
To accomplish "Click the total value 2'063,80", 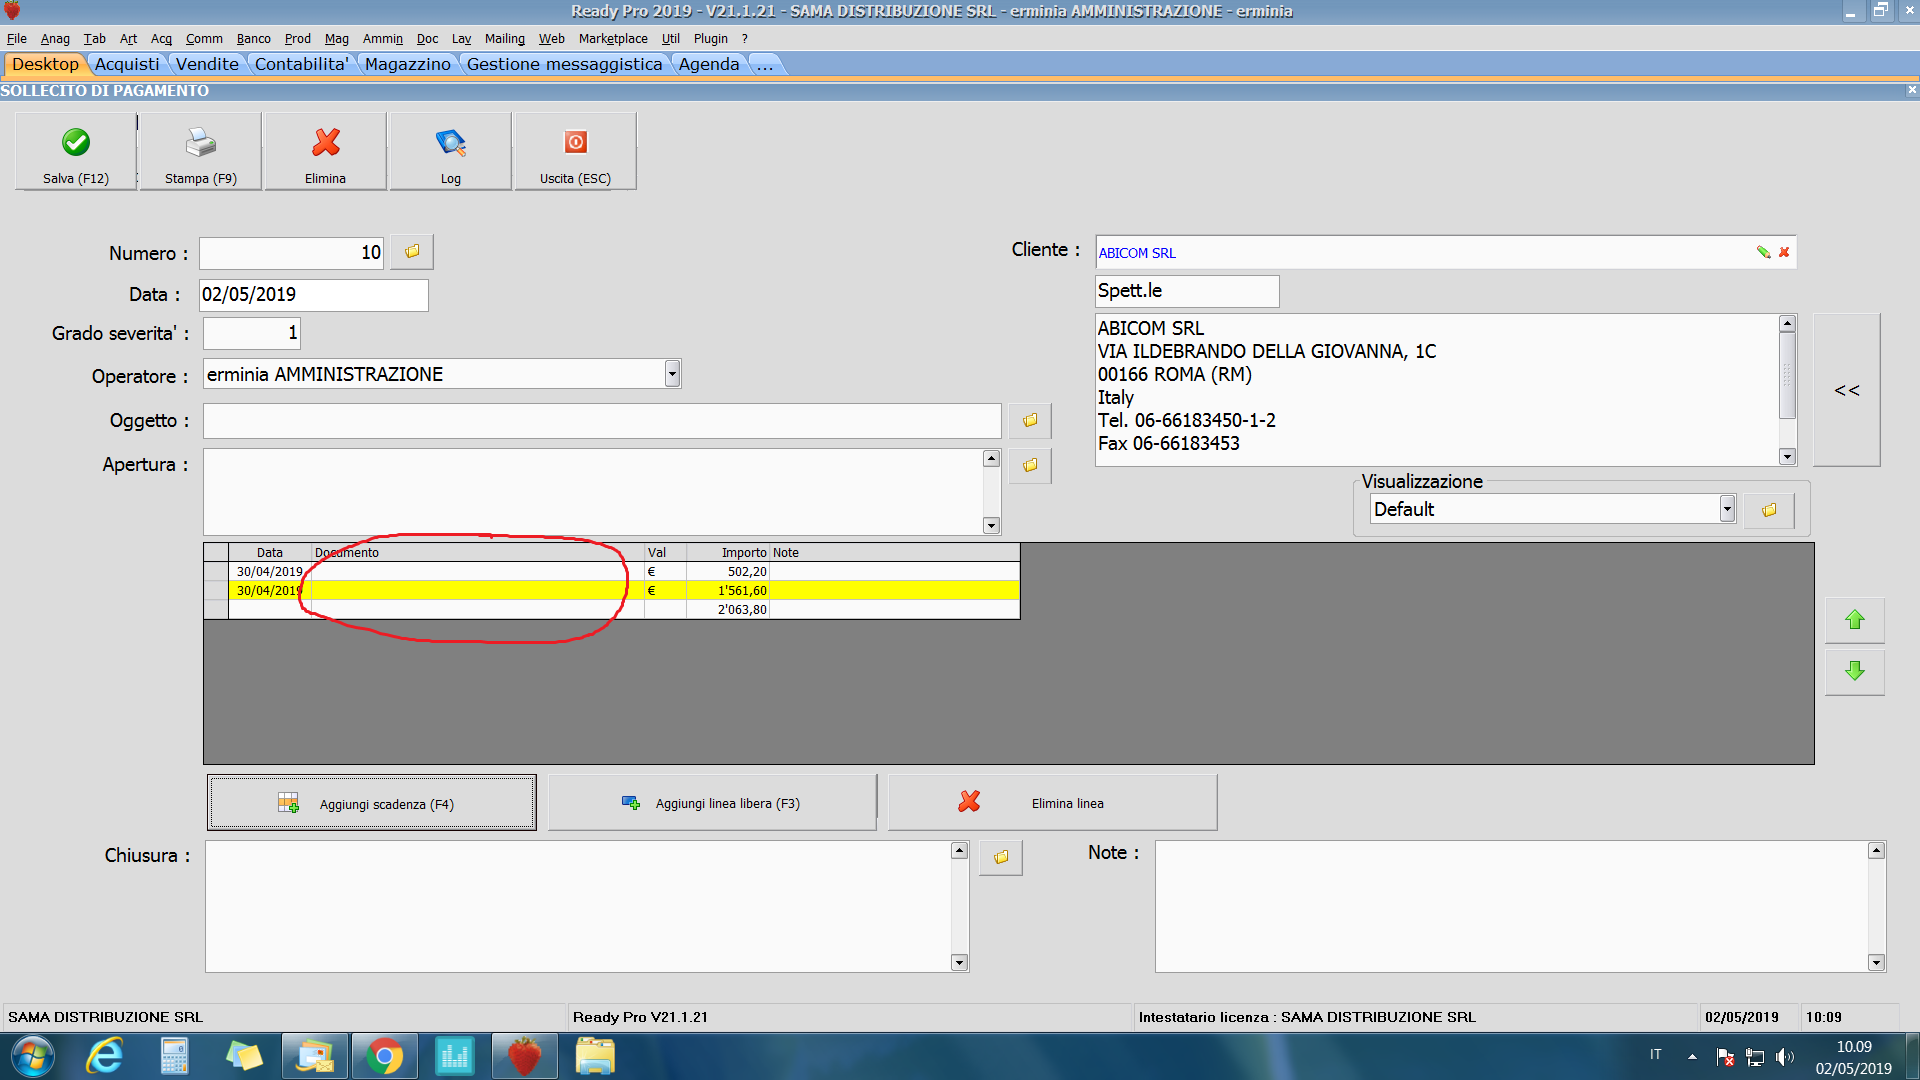I will [x=742, y=610].
